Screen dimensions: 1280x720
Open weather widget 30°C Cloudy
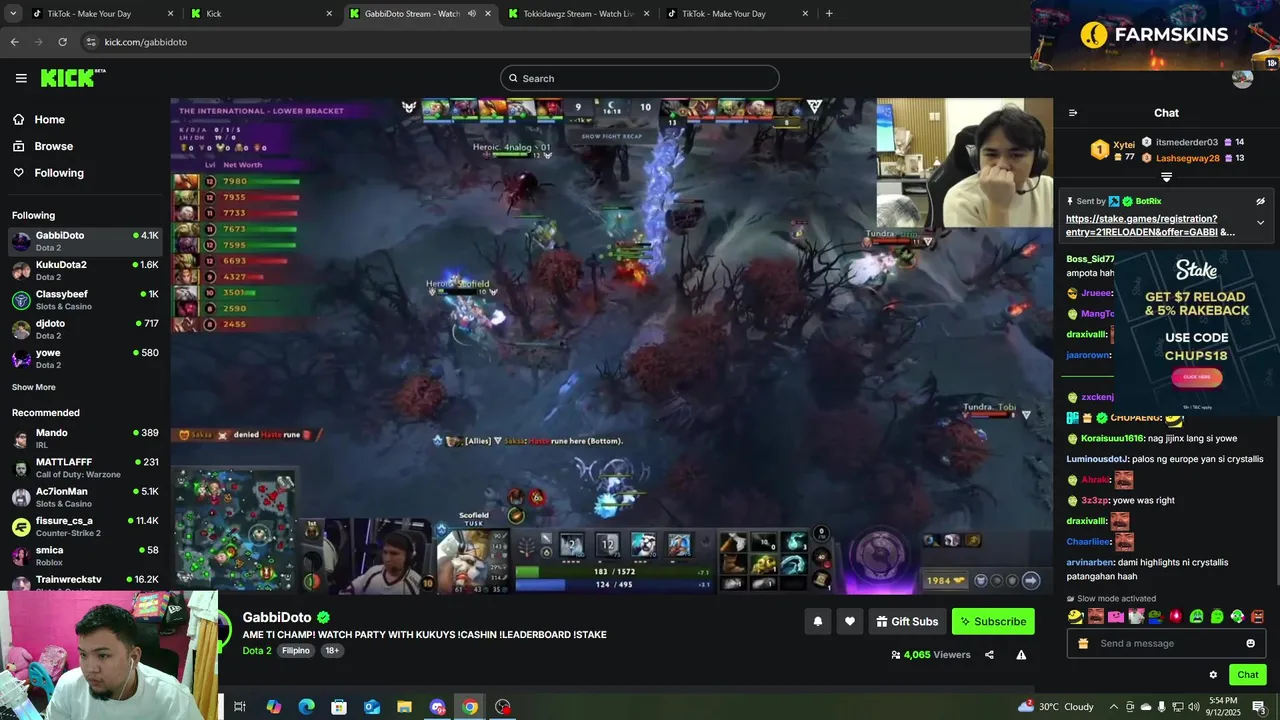(x=1056, y=707)
